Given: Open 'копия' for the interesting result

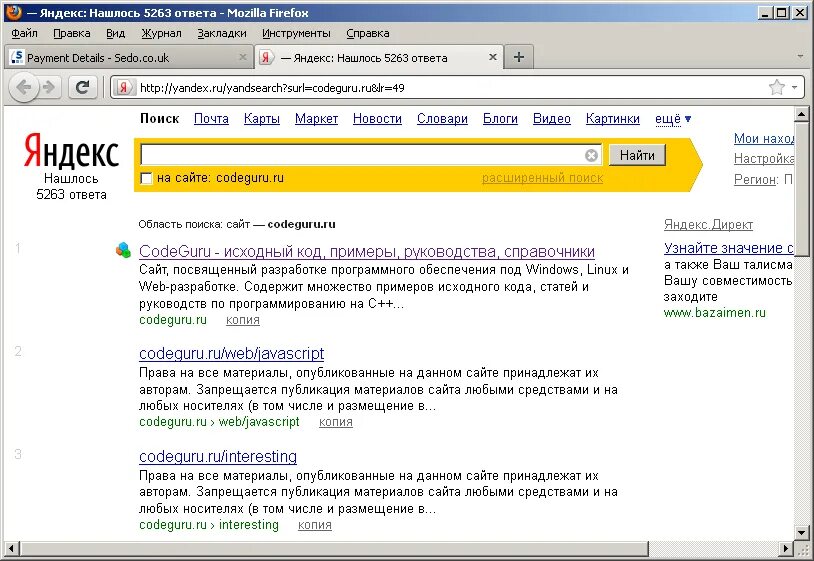Looking at the screenshot, I should click(x=315, y=525).
